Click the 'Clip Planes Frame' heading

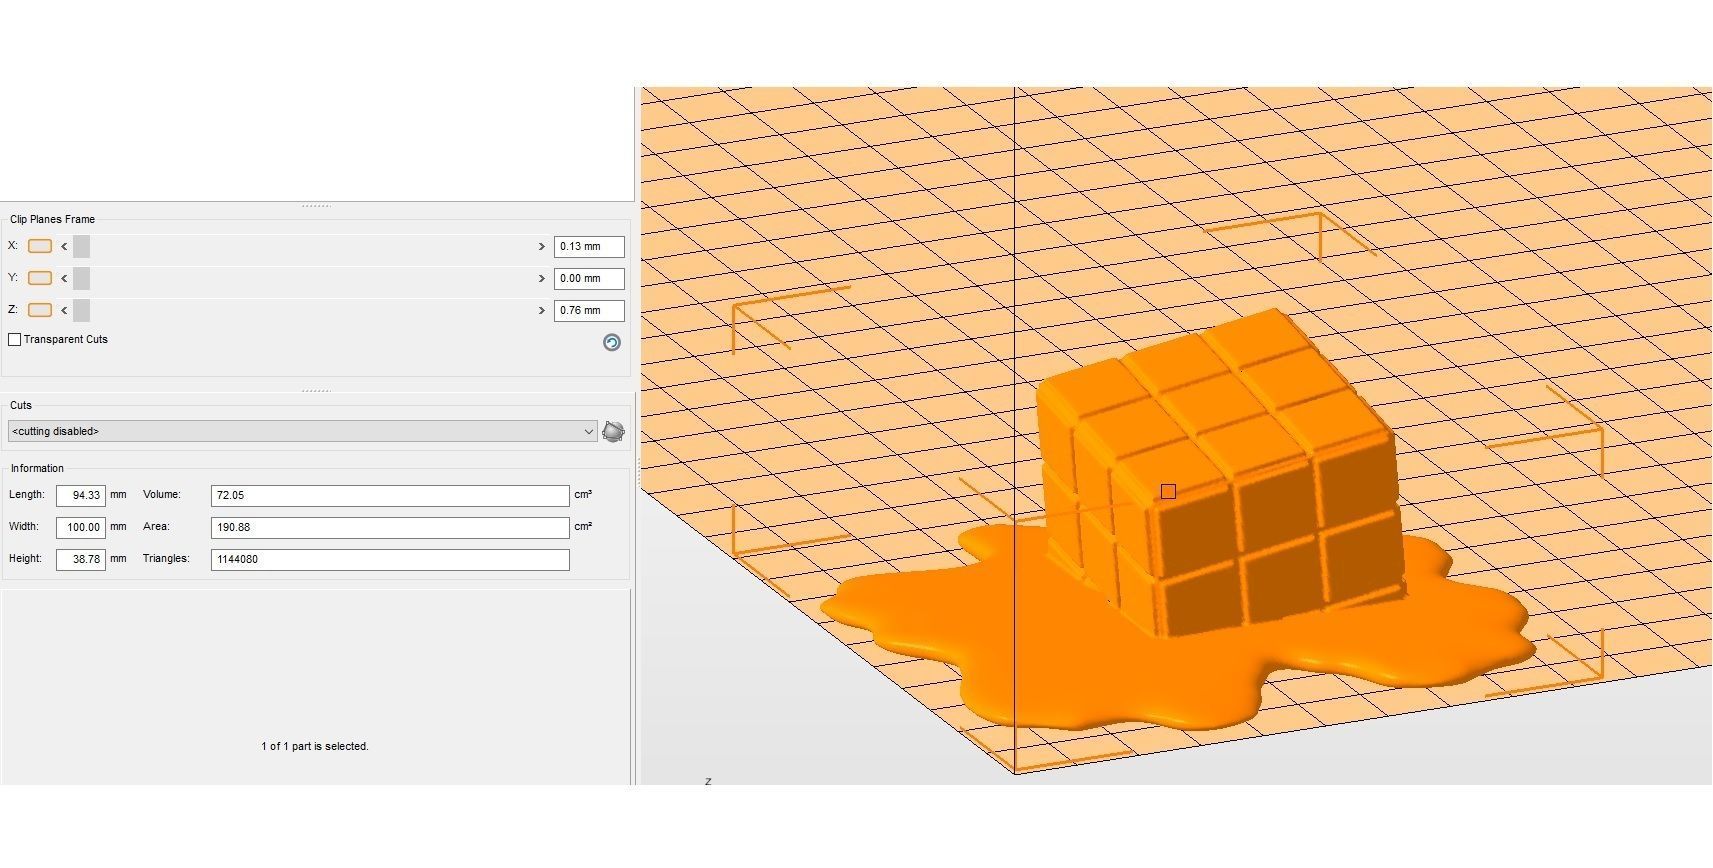click(52, 219)
